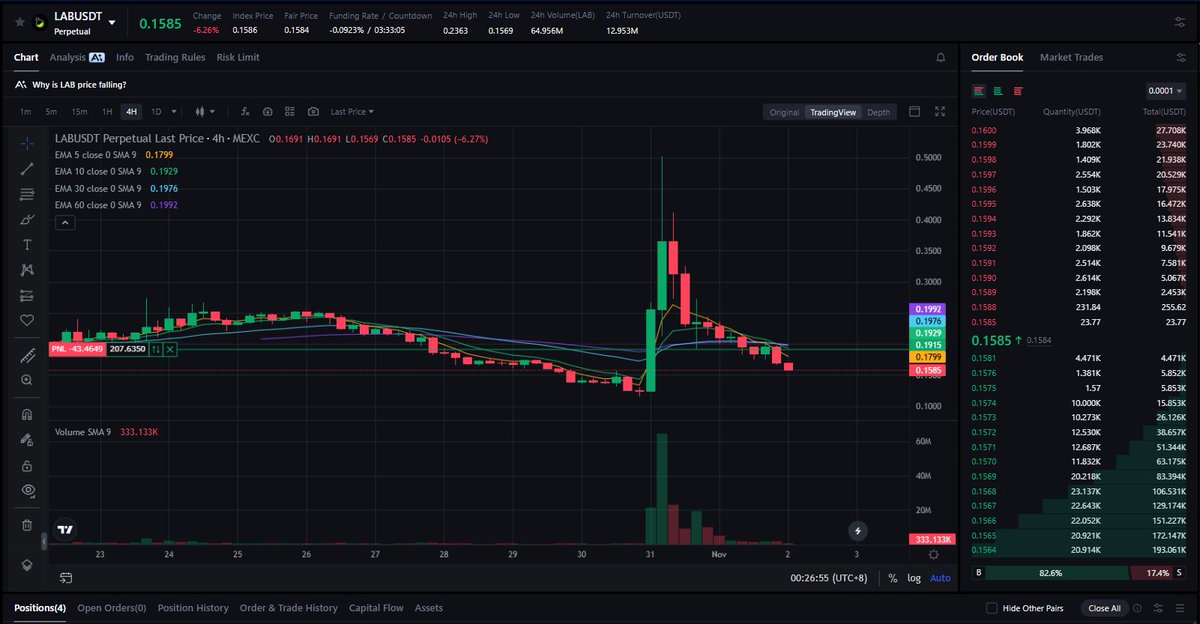This screenshot has width=1200, height=624.
Task: Enter fullscreen chart mode
Action: point(939,112)
